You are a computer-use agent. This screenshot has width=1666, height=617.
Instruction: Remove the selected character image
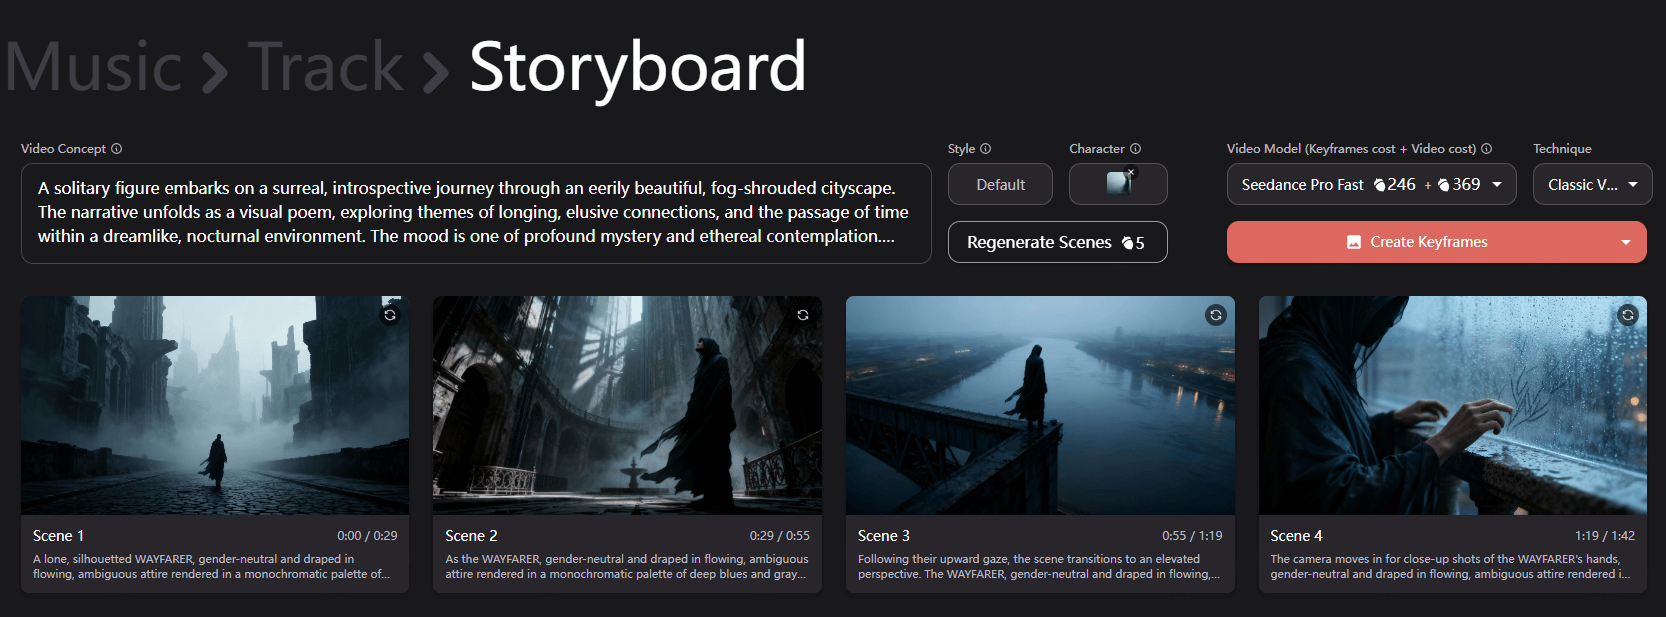[x=1131, y=173]
